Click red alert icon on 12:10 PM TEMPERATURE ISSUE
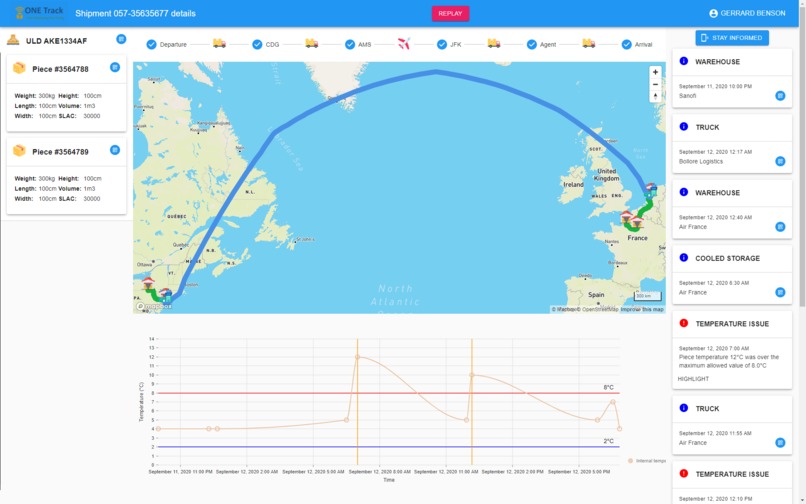 click(684, 473)
